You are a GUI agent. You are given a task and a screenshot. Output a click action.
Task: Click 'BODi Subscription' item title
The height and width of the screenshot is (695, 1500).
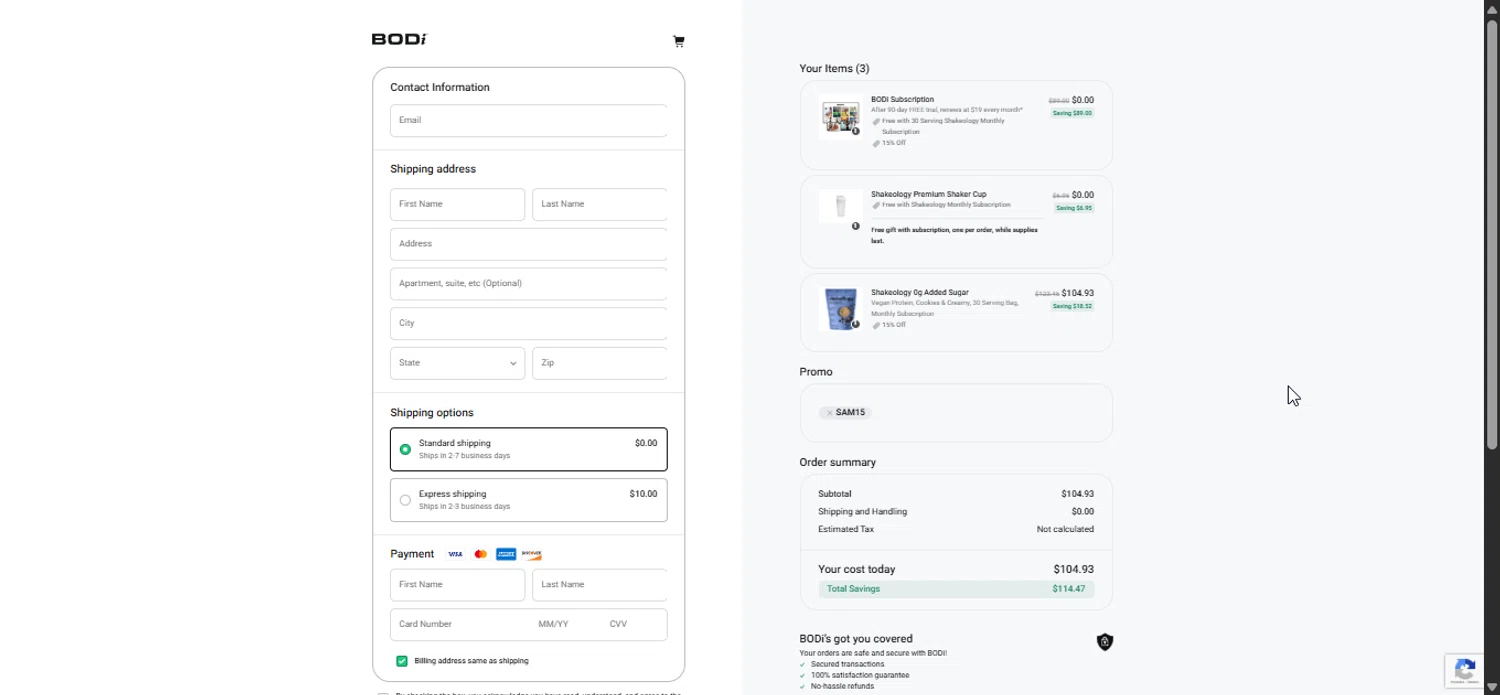click(x=902, y=100)
